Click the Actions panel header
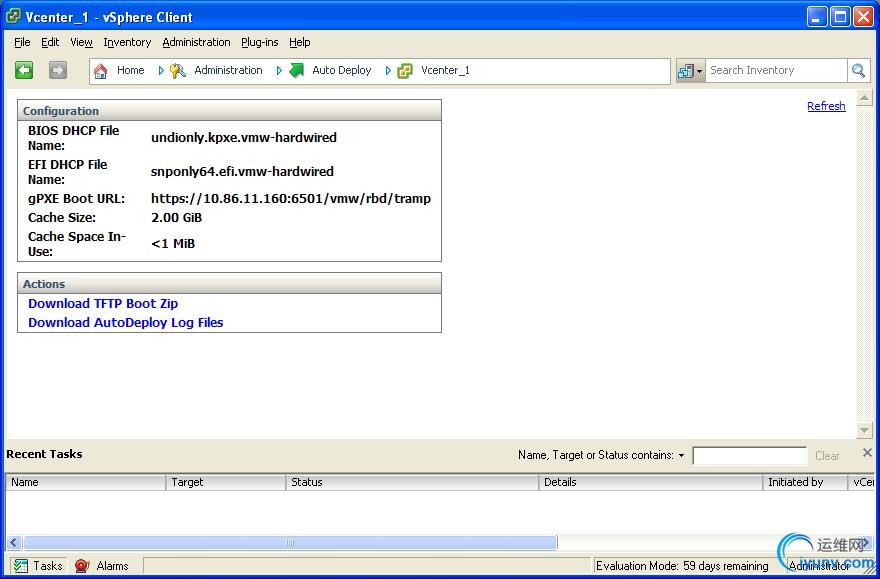The width and height of the screenshot is (880, 579). (230, 283)
